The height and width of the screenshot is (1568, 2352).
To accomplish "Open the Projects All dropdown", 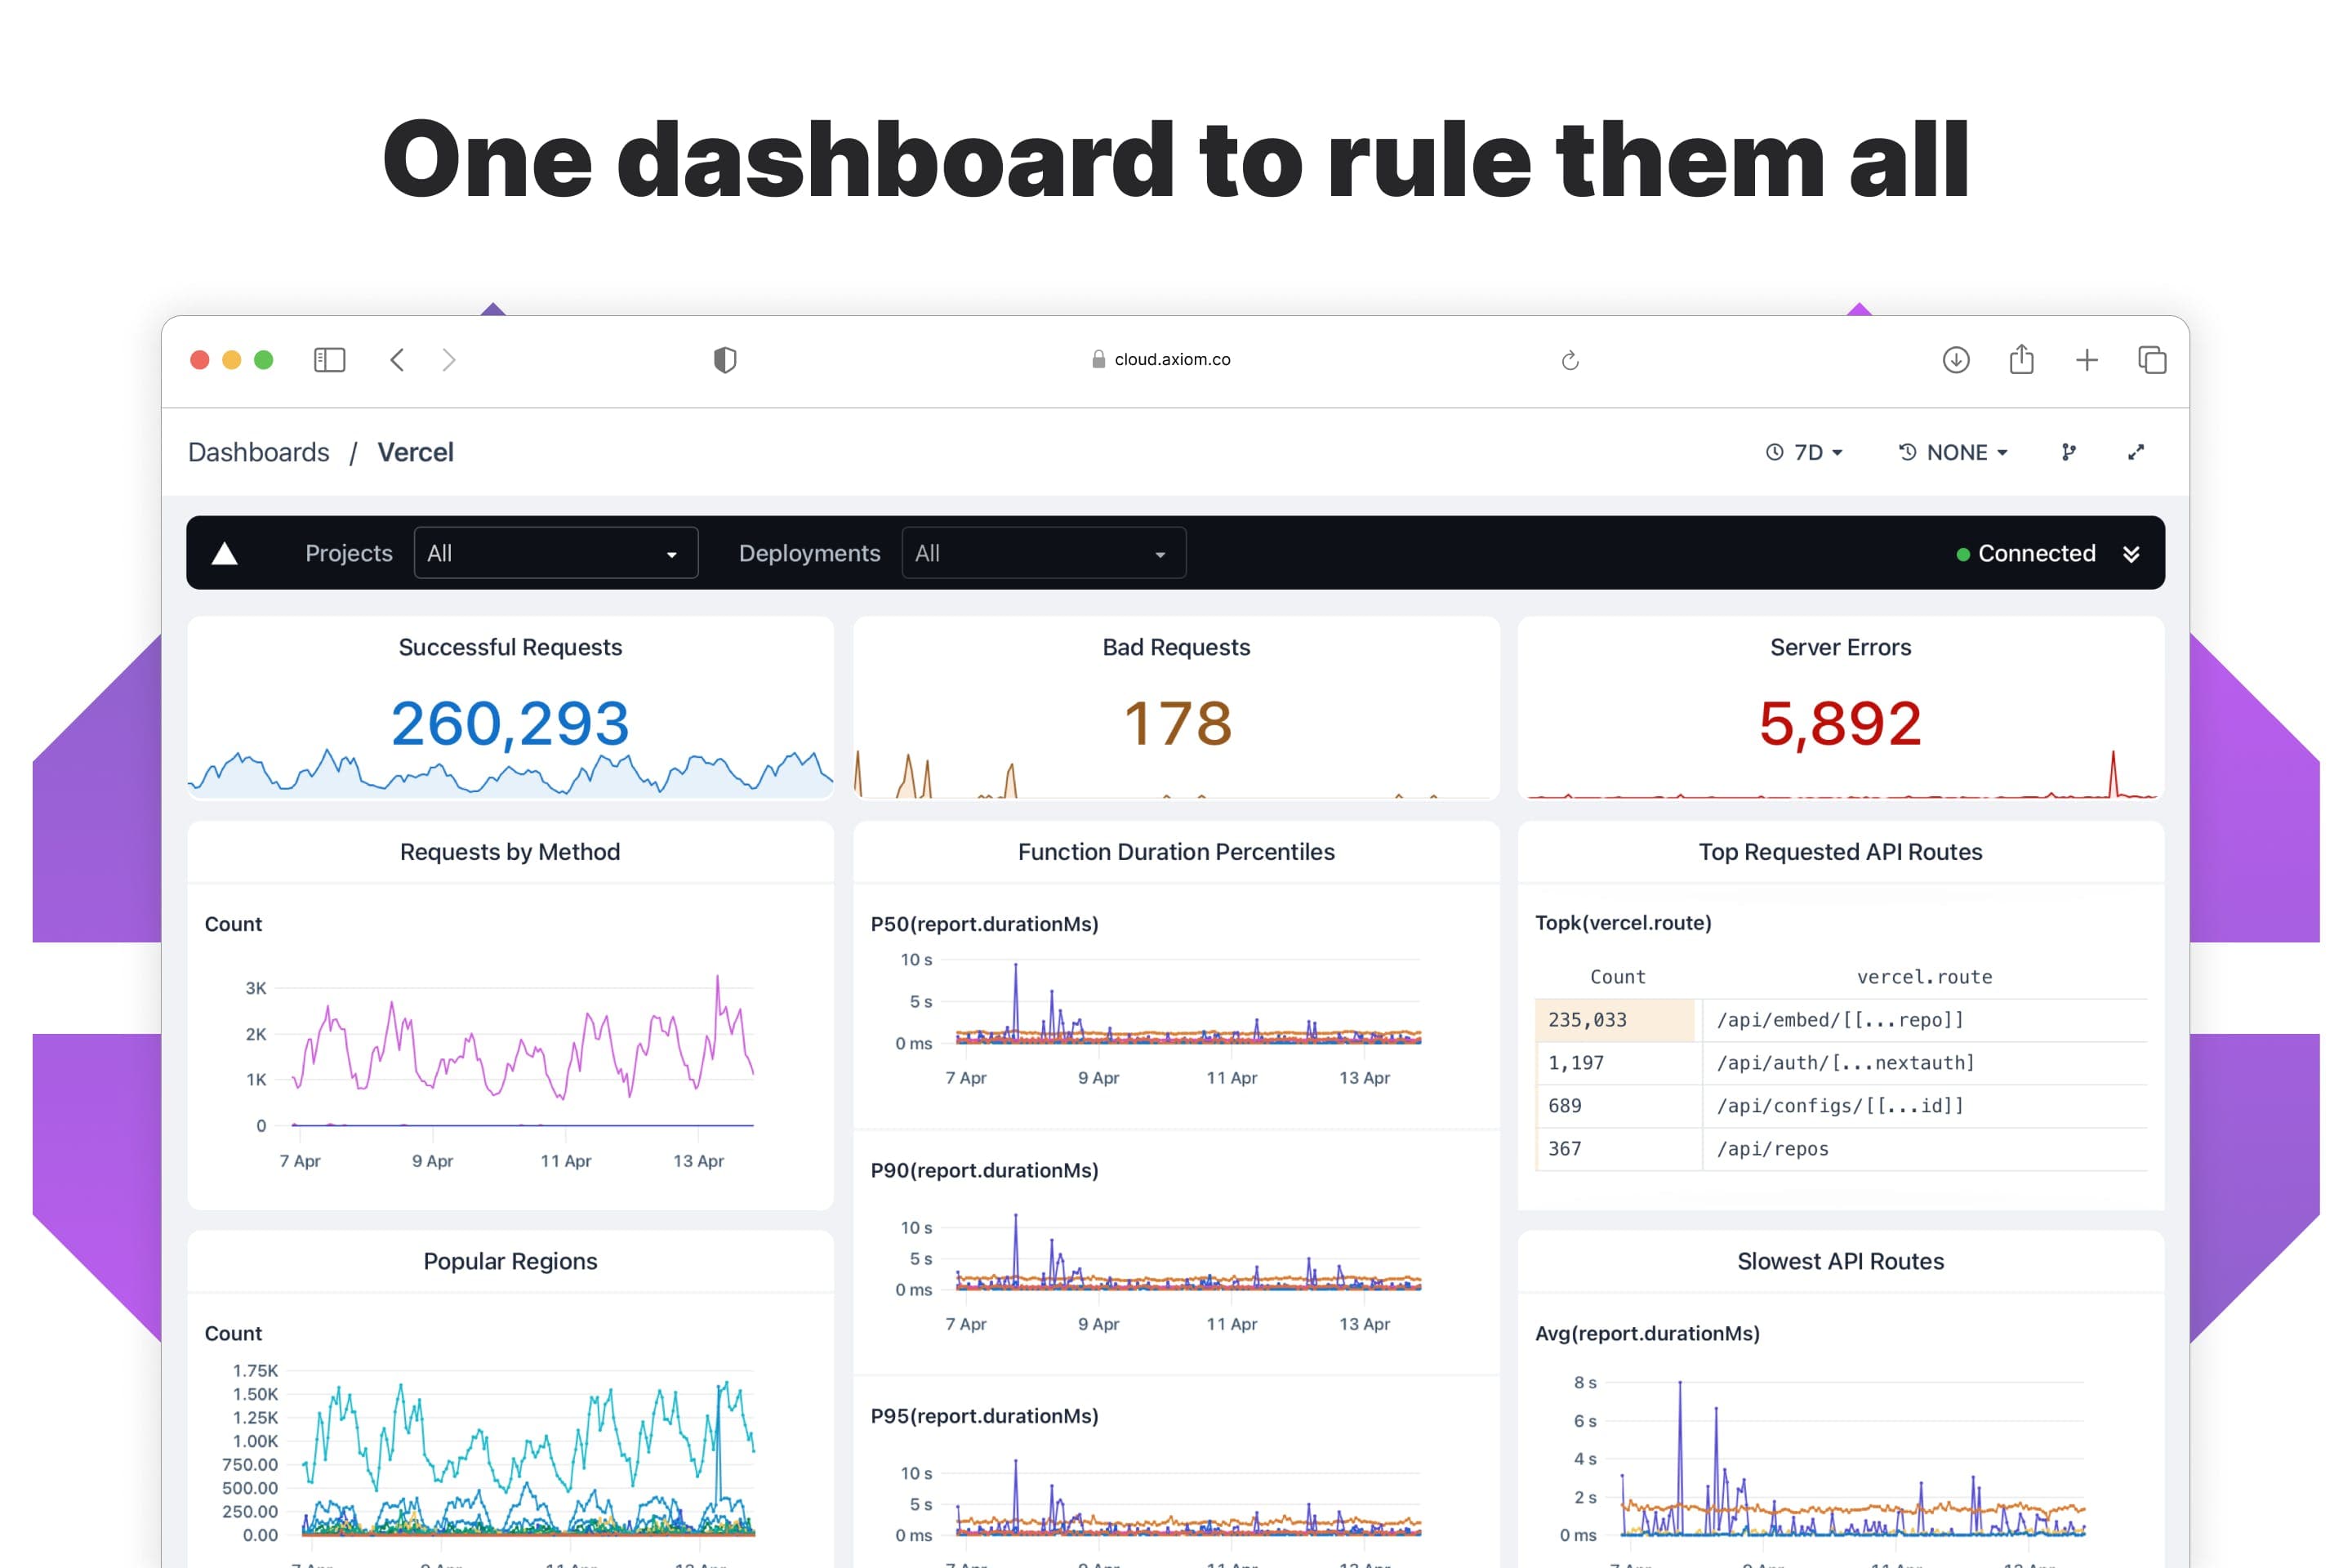I will coord(555,553).
